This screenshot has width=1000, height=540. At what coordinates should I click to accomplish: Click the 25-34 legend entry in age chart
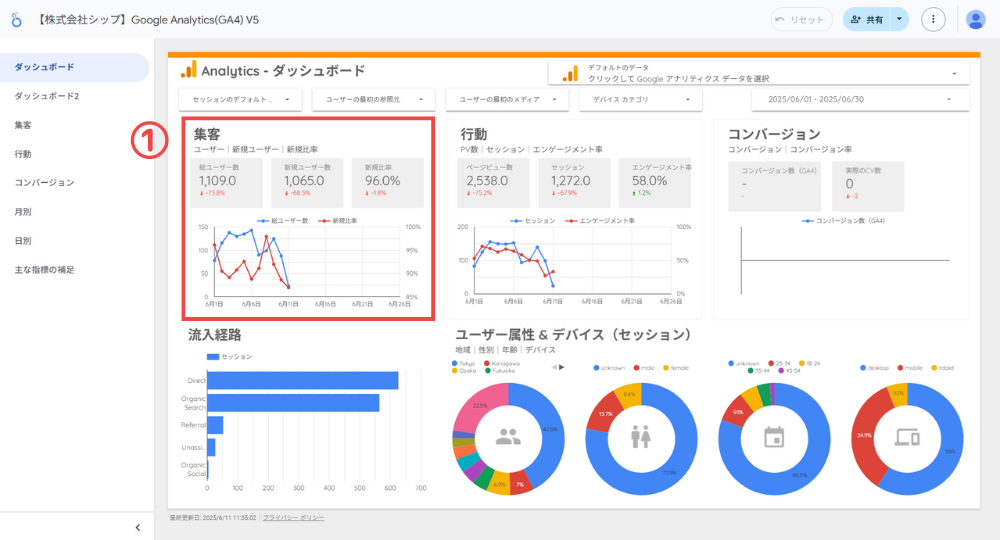779,363
